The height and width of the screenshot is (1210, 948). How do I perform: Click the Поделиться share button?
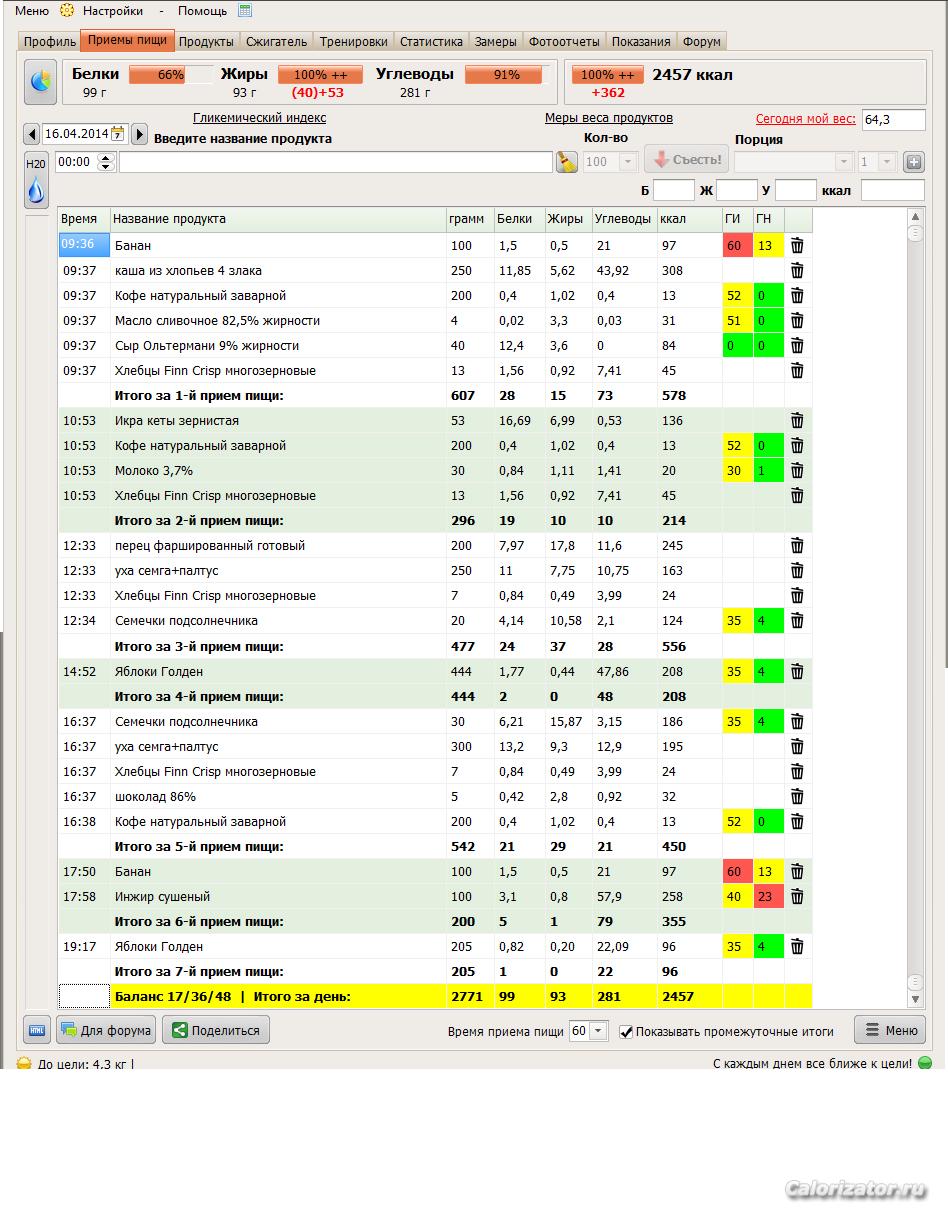pos(216,1030)
